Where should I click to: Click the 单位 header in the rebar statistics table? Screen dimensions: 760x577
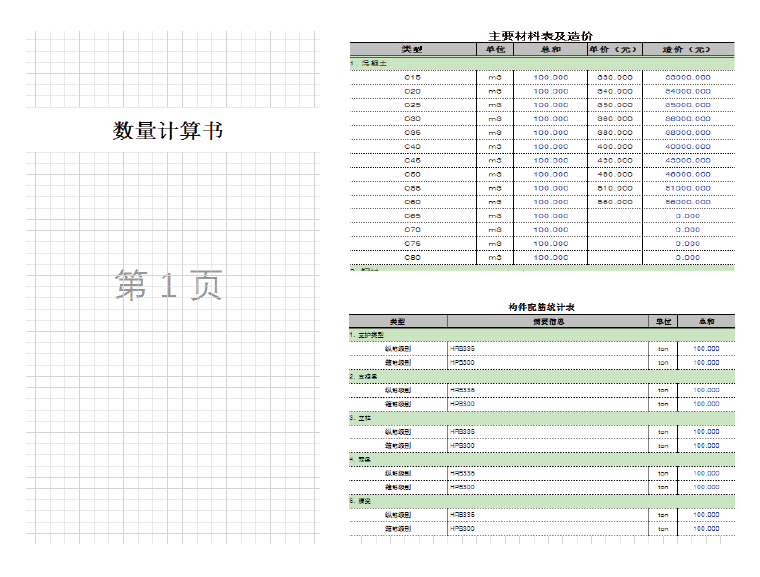click(x=663, y=321)
